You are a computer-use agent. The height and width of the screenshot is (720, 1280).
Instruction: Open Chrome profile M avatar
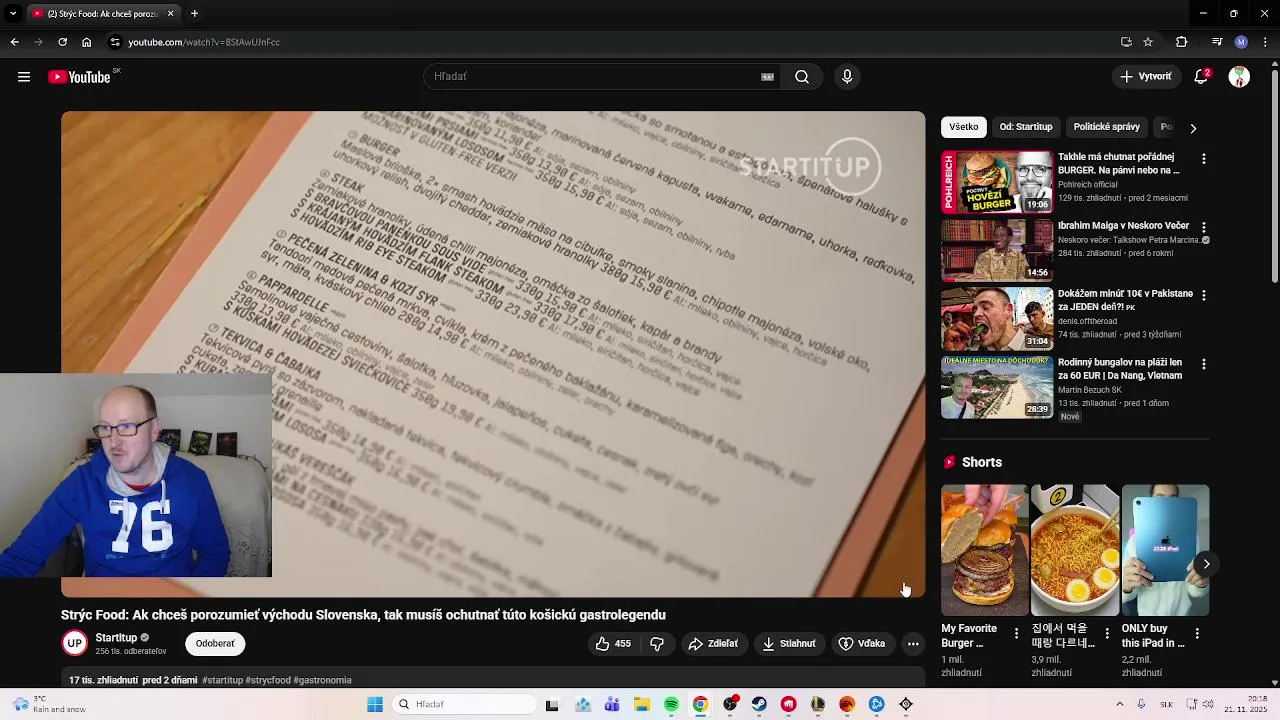click(x=1241, y=42)
